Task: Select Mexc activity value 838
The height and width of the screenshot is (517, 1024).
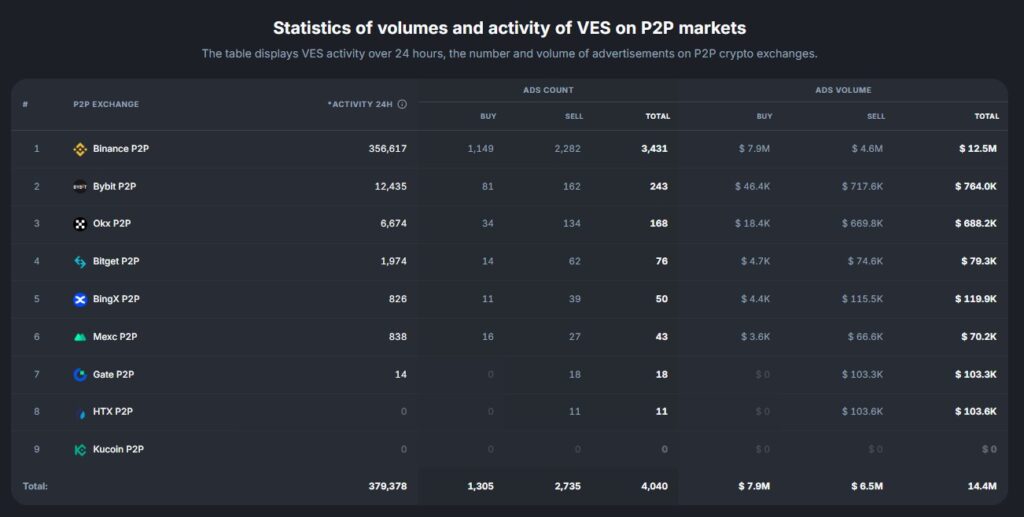Action: (398, 337)
